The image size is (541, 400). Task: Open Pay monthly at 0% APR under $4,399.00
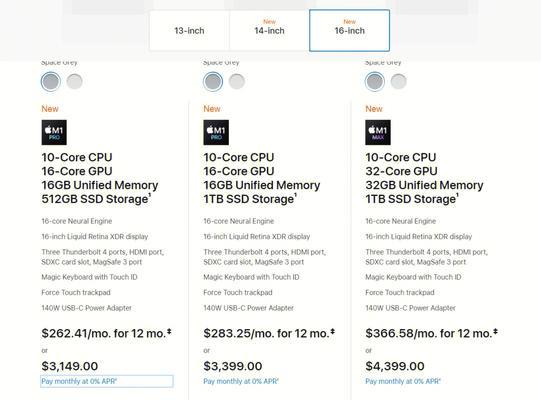tap(403, 381)
